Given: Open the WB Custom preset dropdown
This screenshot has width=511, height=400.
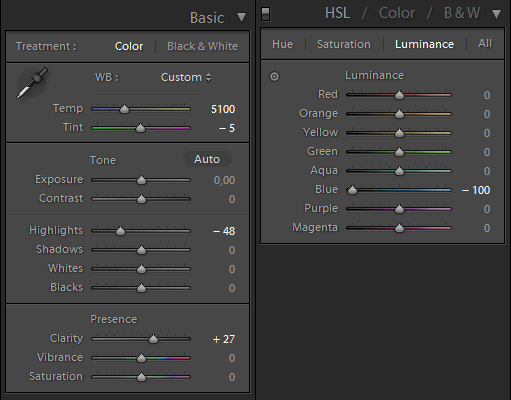Looking at the screenshot, I should point(186,77).
